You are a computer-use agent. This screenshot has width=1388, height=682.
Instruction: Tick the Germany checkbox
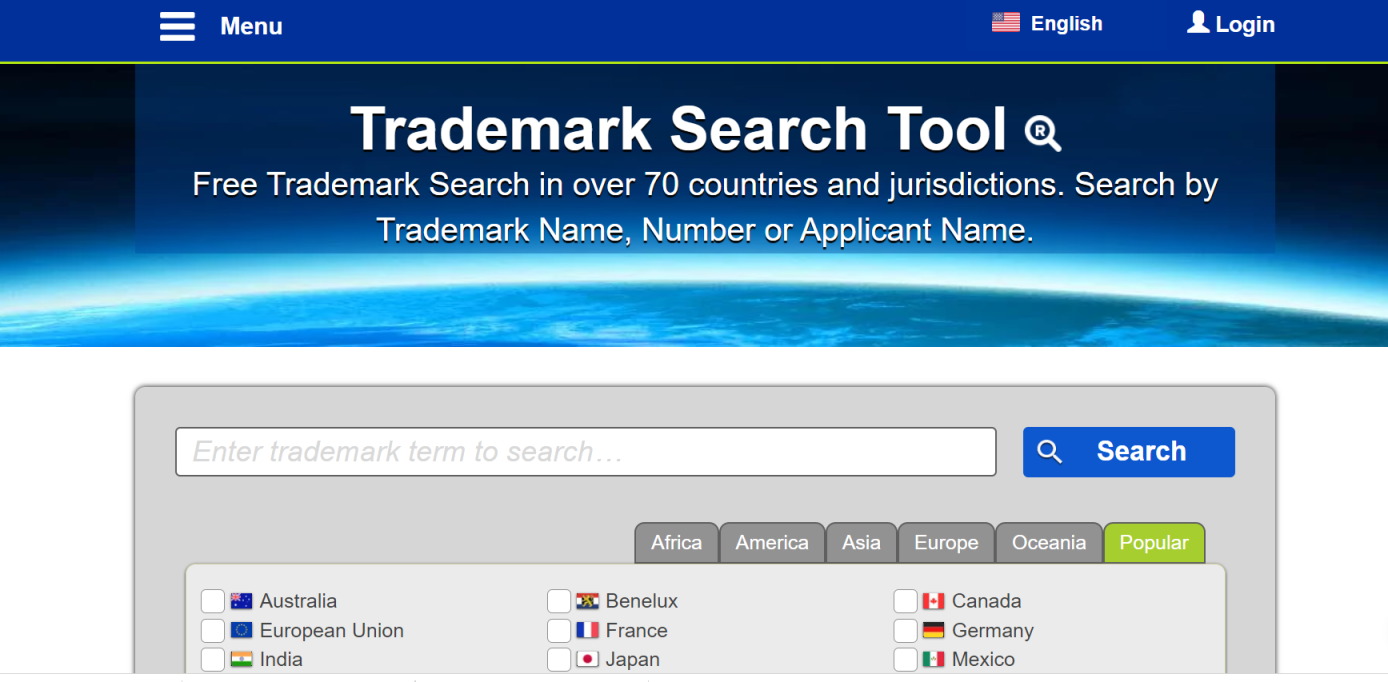pos(905,631)
